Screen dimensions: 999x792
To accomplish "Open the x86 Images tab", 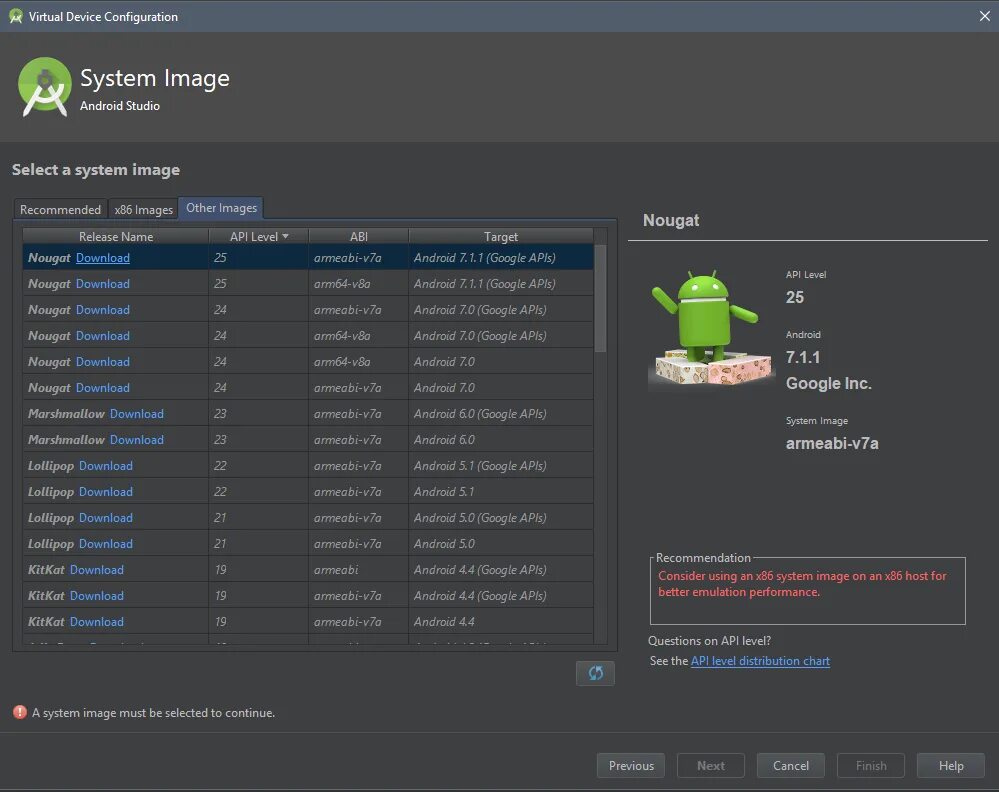I will tap(143, 209).
